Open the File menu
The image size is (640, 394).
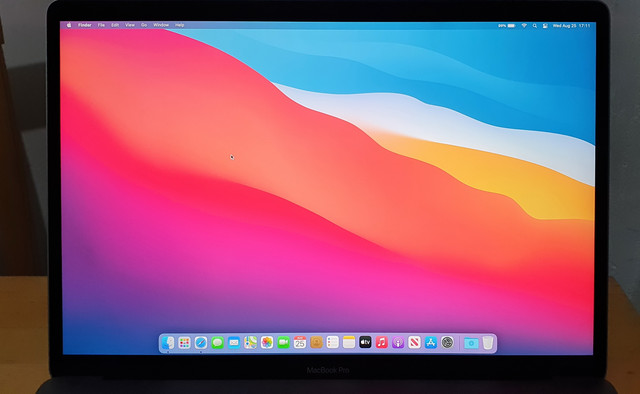101,25
